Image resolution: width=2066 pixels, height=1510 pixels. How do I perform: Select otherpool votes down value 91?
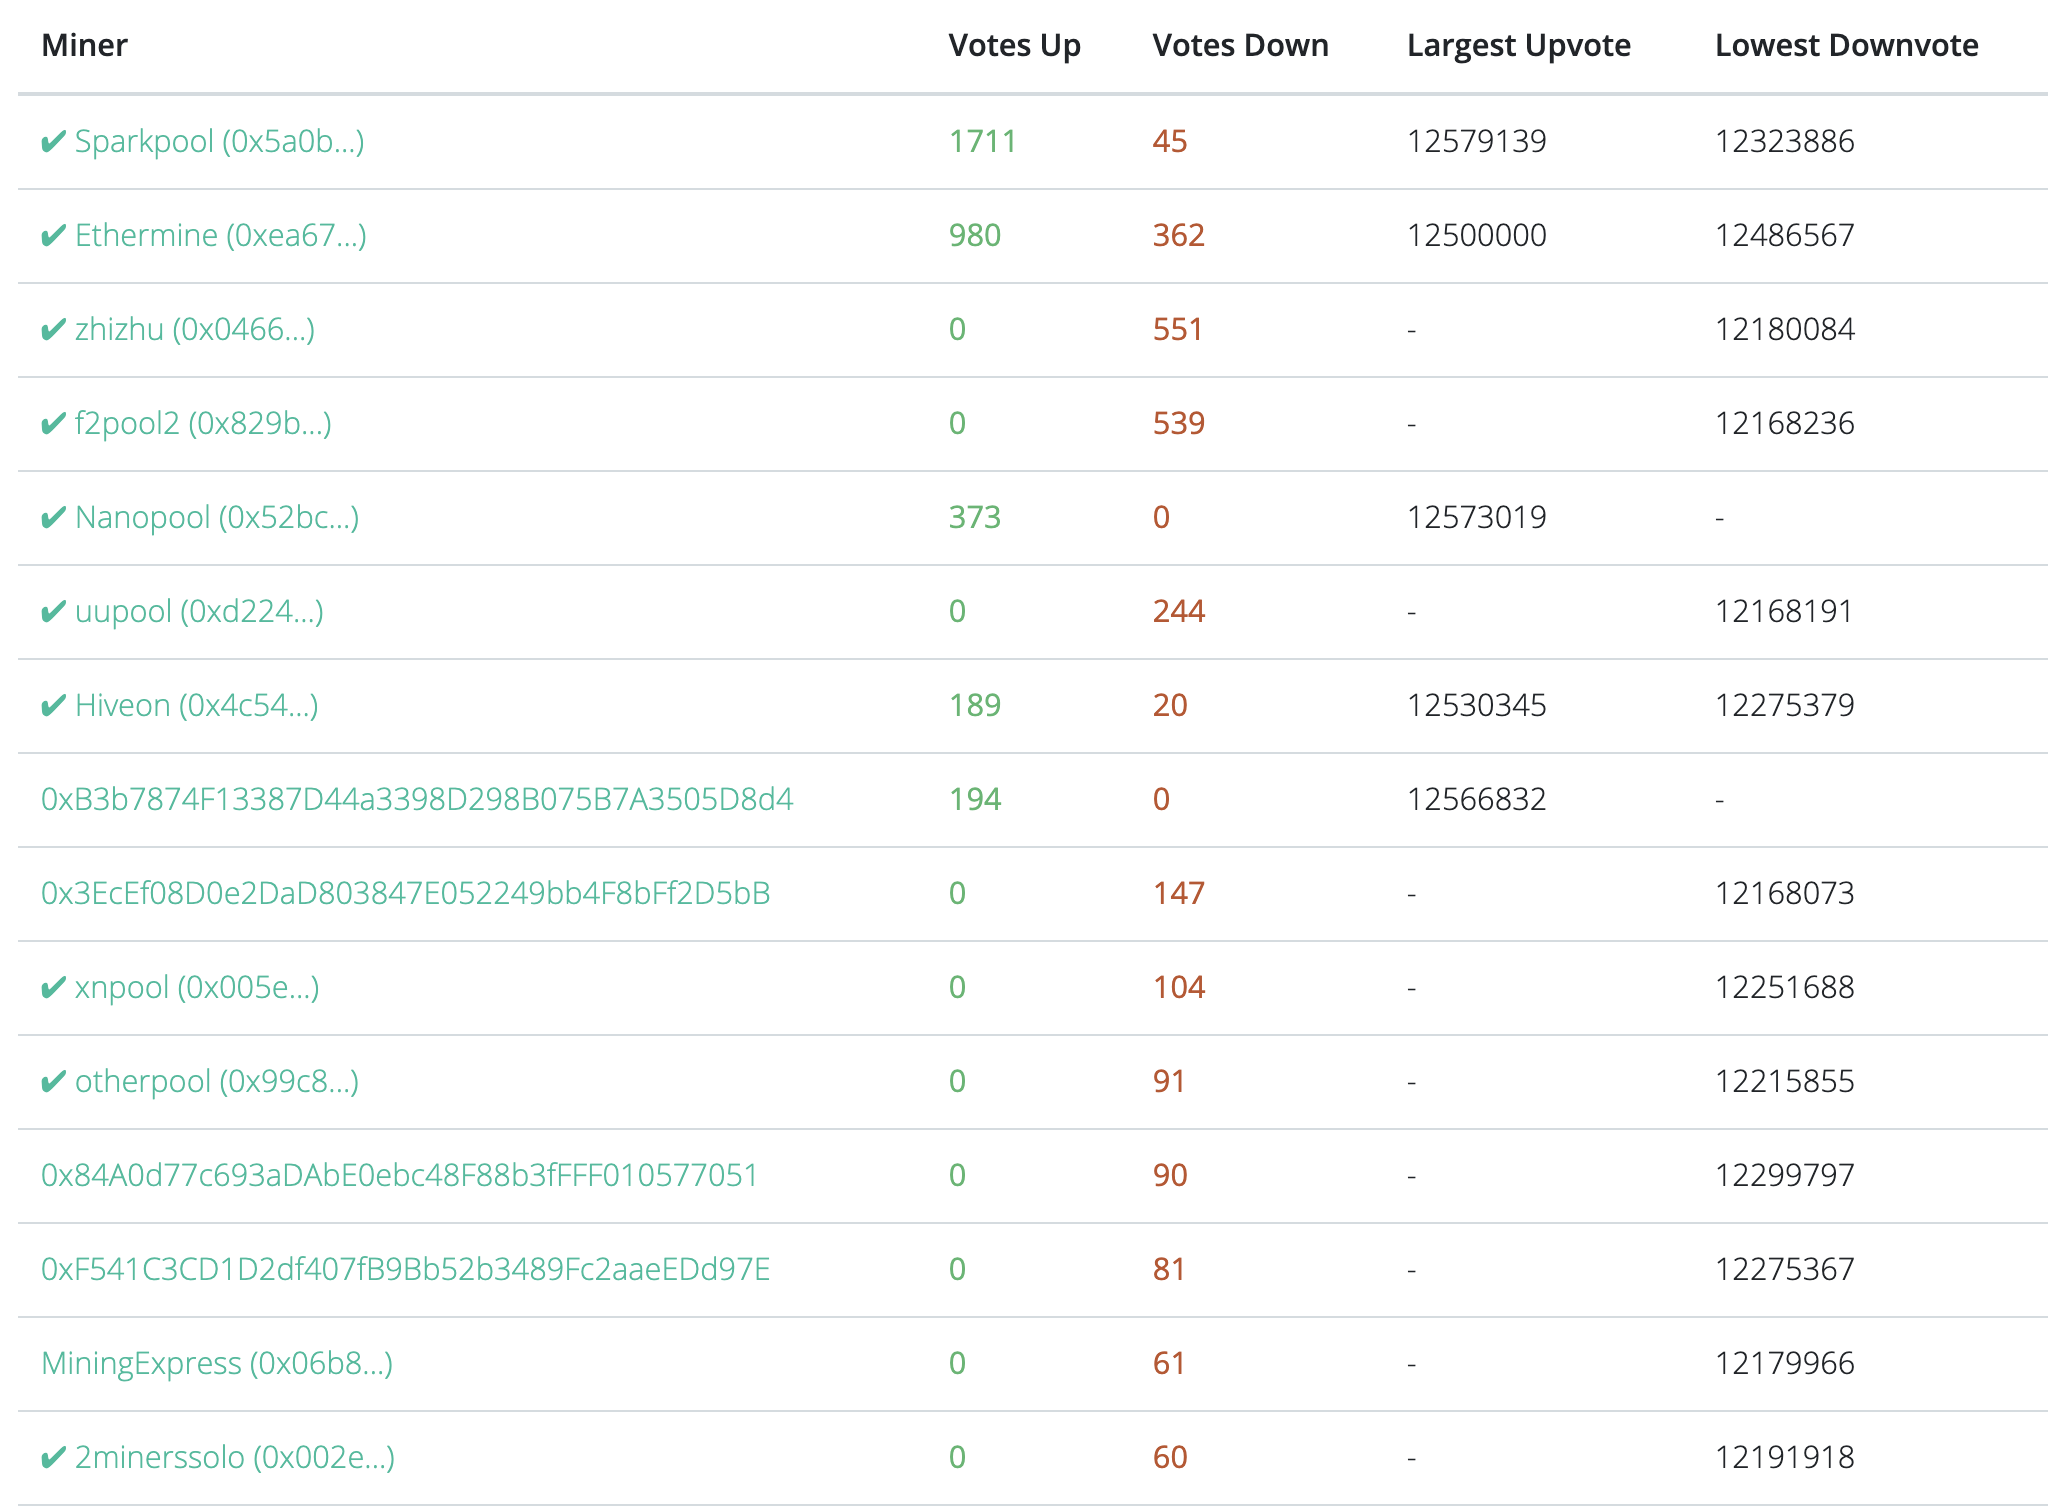point(1169,1082)
